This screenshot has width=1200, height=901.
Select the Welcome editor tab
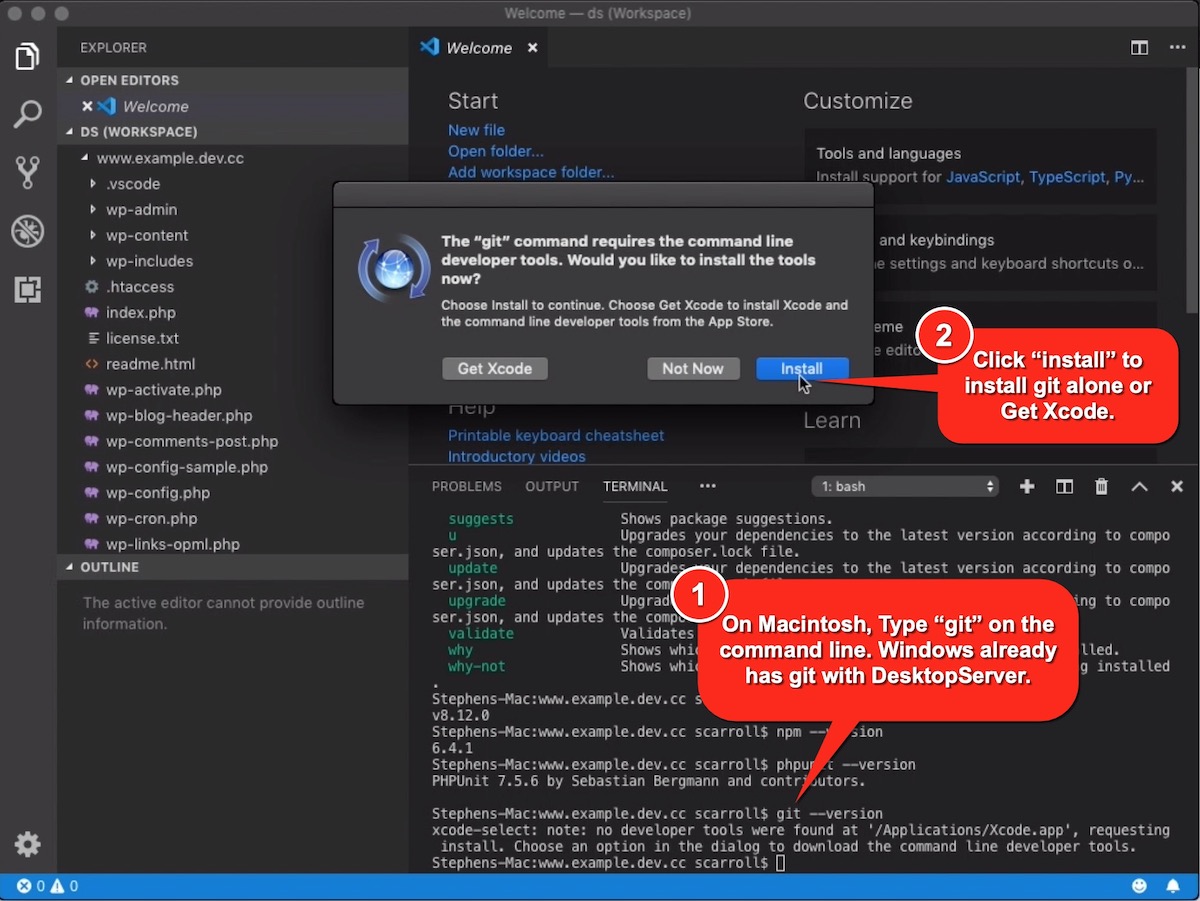pyautogui.click(x=479, y=47)
